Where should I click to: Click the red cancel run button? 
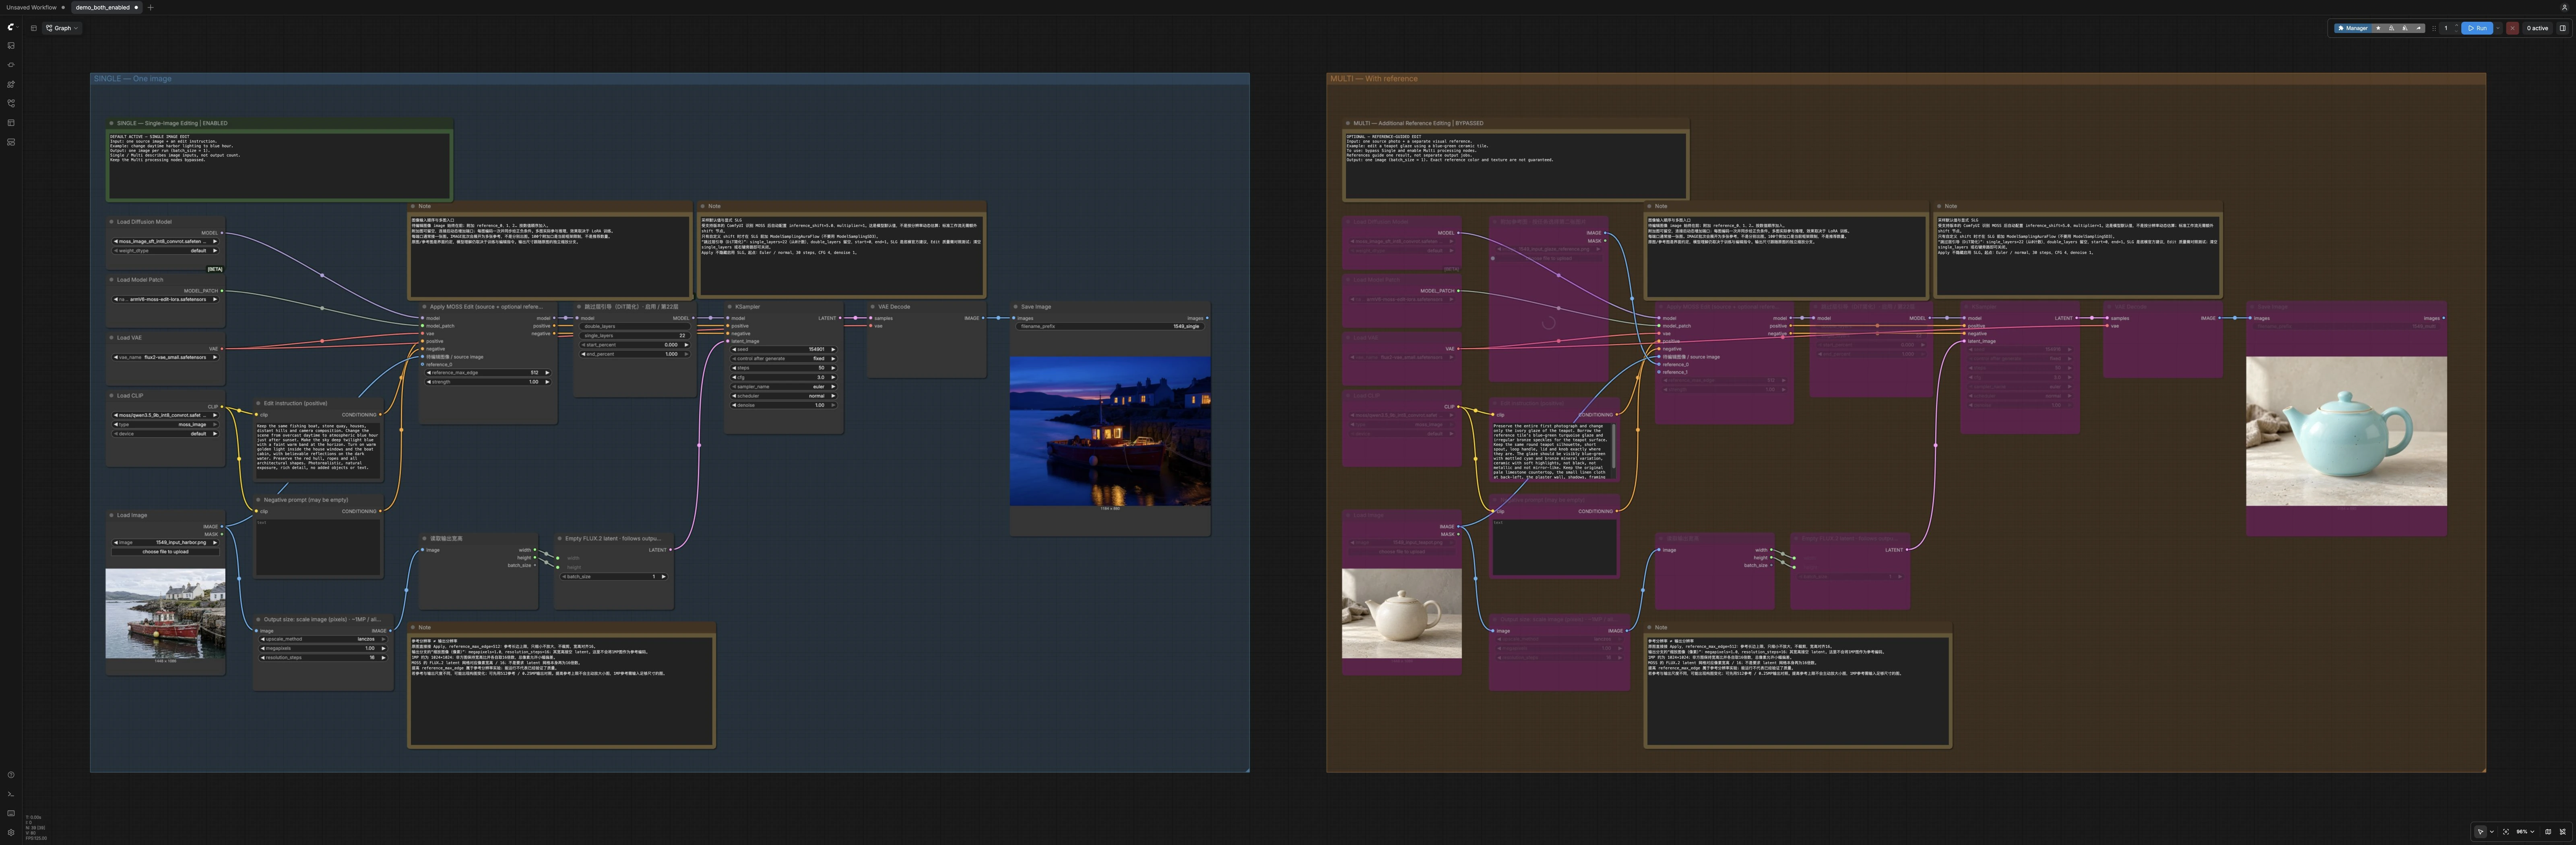tap(2513, 28)
